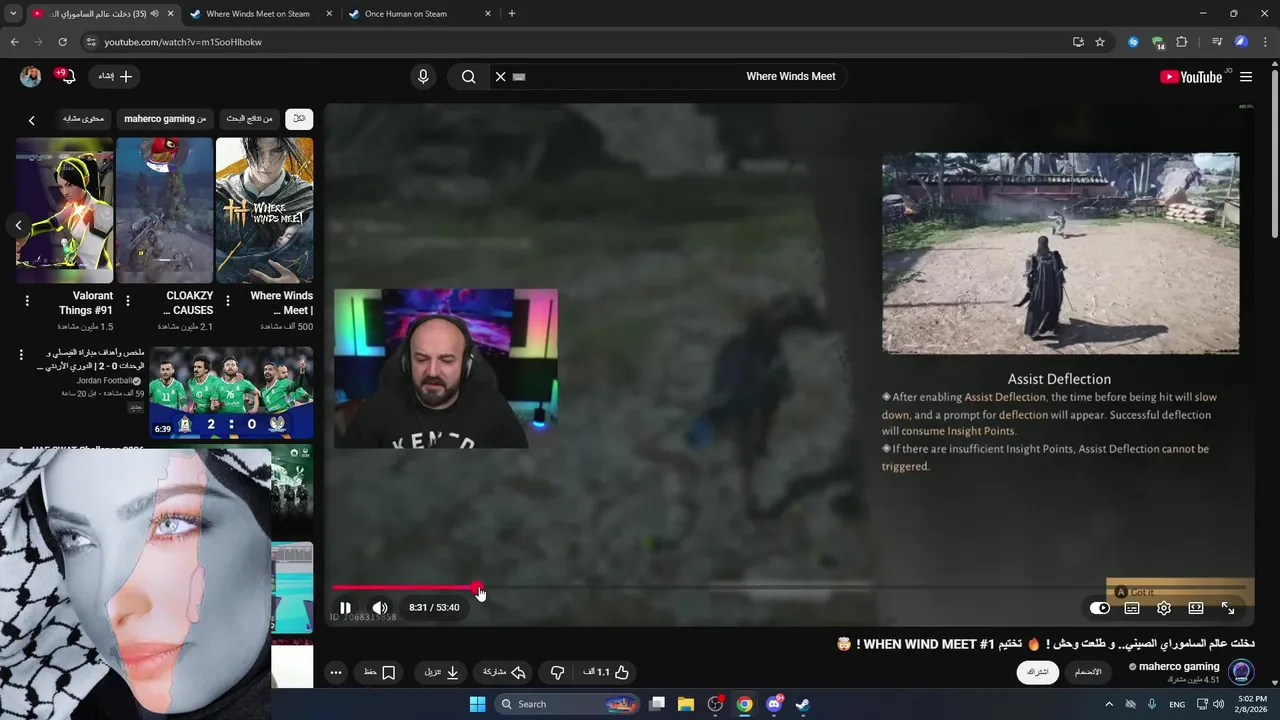The image size is (1280, 720).
Task: Open Steam from the taskbar
Action: click(803, 704)
